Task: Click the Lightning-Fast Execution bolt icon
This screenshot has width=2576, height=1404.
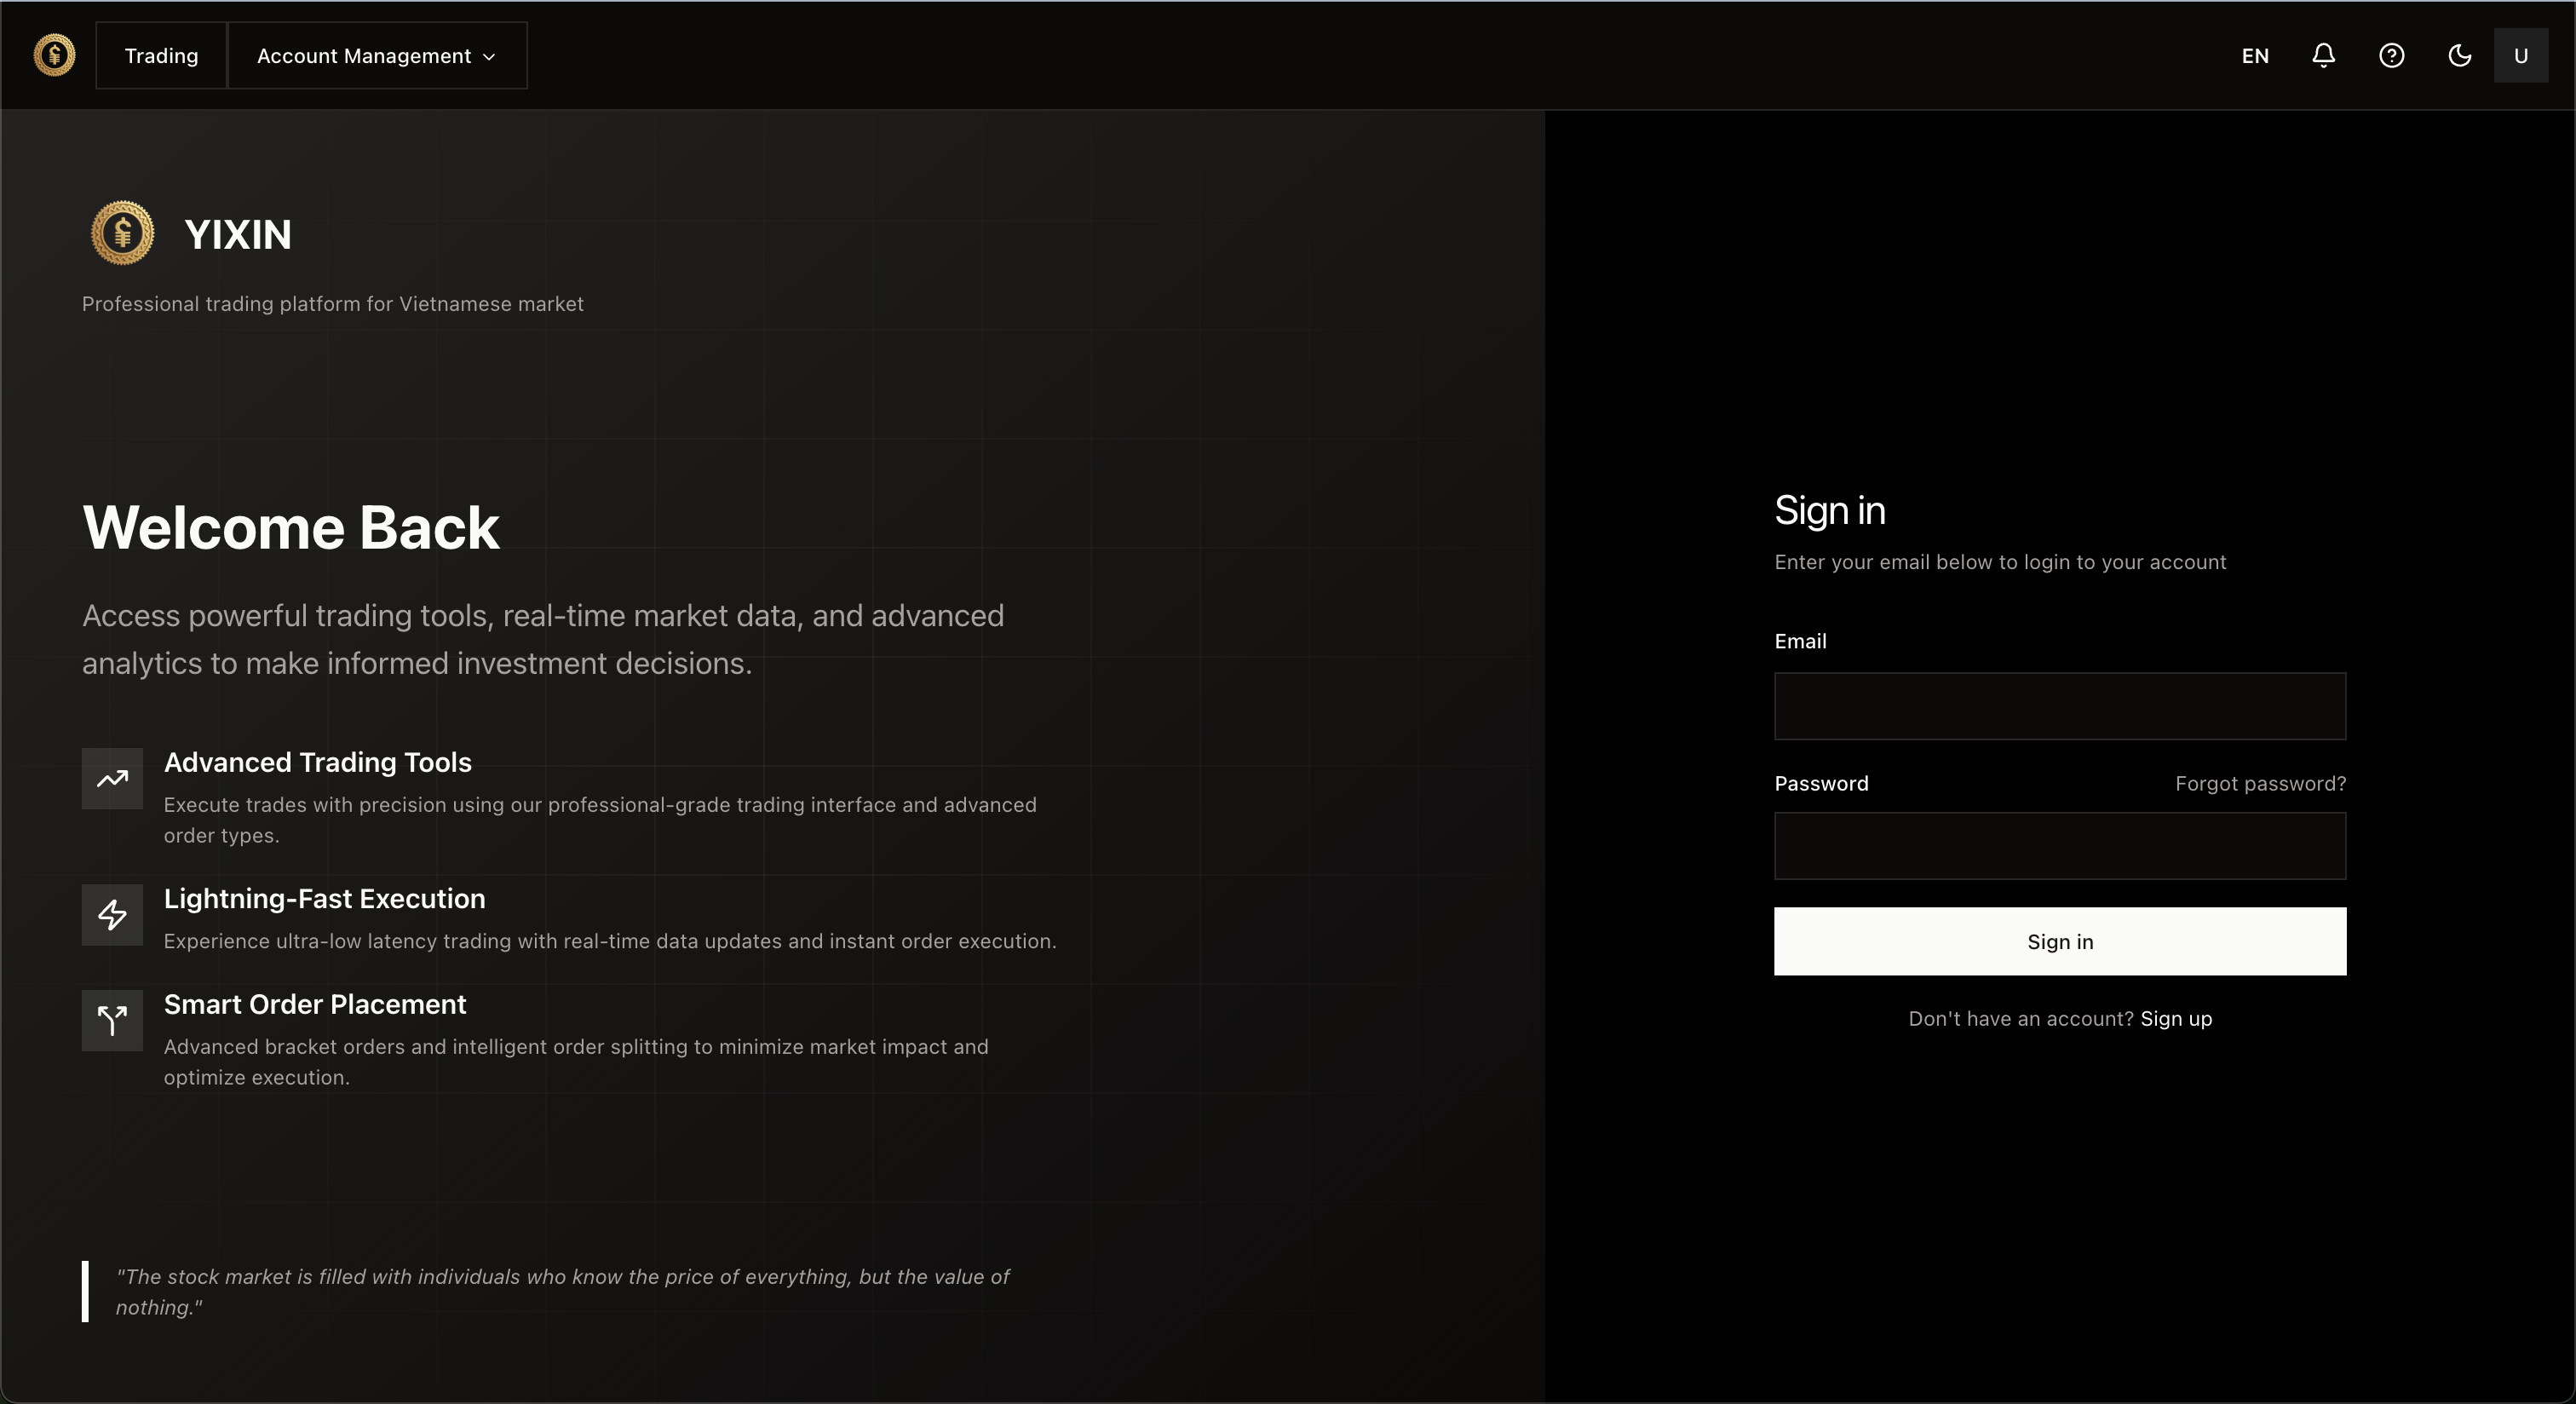Action: click(112, 914)
